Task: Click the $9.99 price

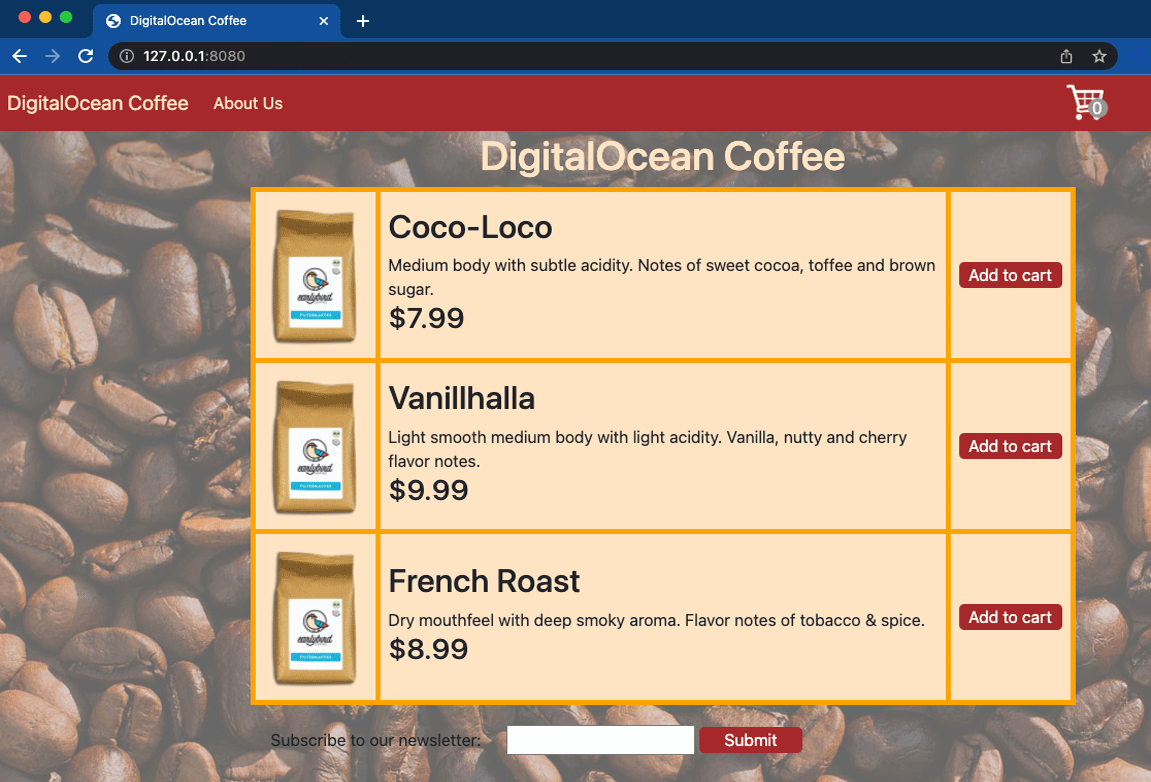Action: (x=428, y=490)
